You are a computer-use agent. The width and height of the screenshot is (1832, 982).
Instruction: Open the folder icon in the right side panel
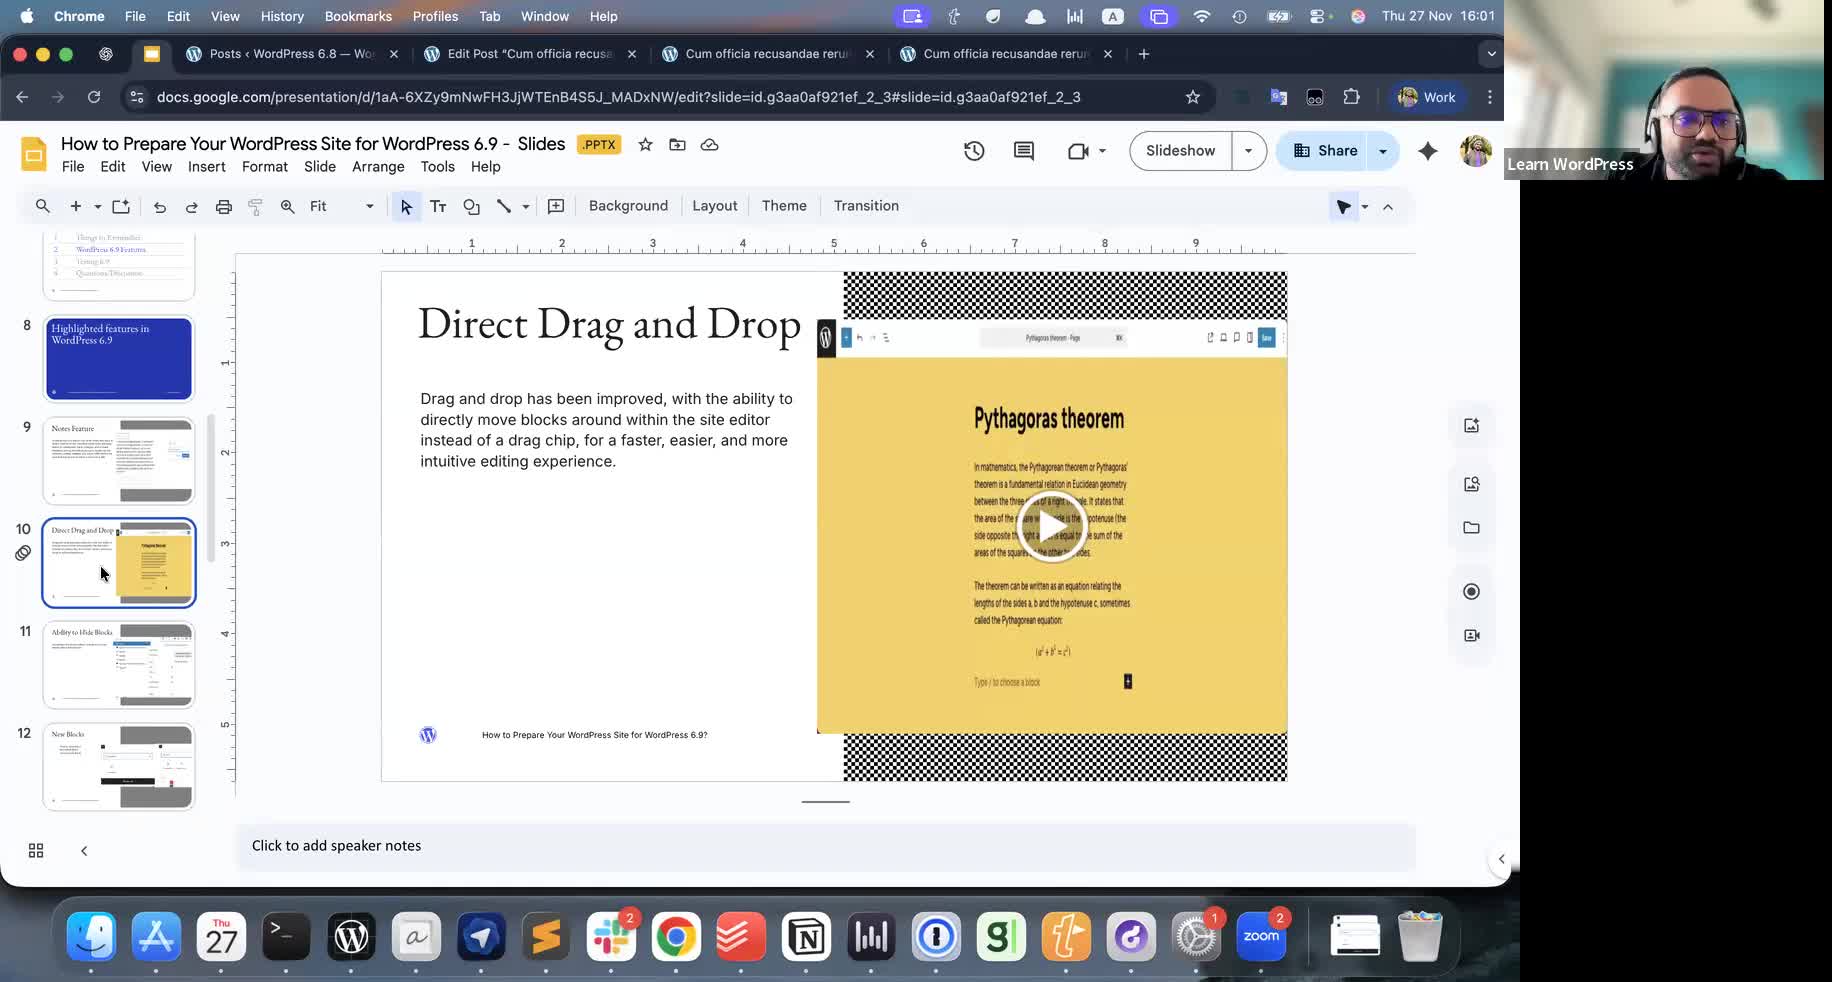tap(1471, 528)
